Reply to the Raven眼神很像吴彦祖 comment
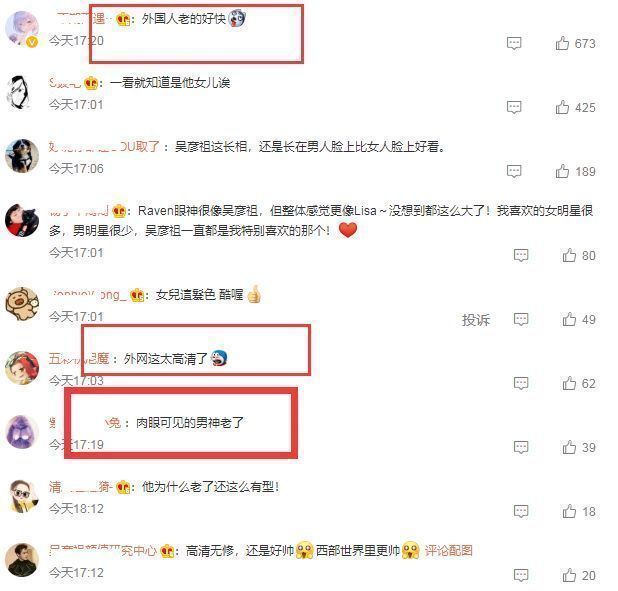The image size is (618, 591). point(521,255)
